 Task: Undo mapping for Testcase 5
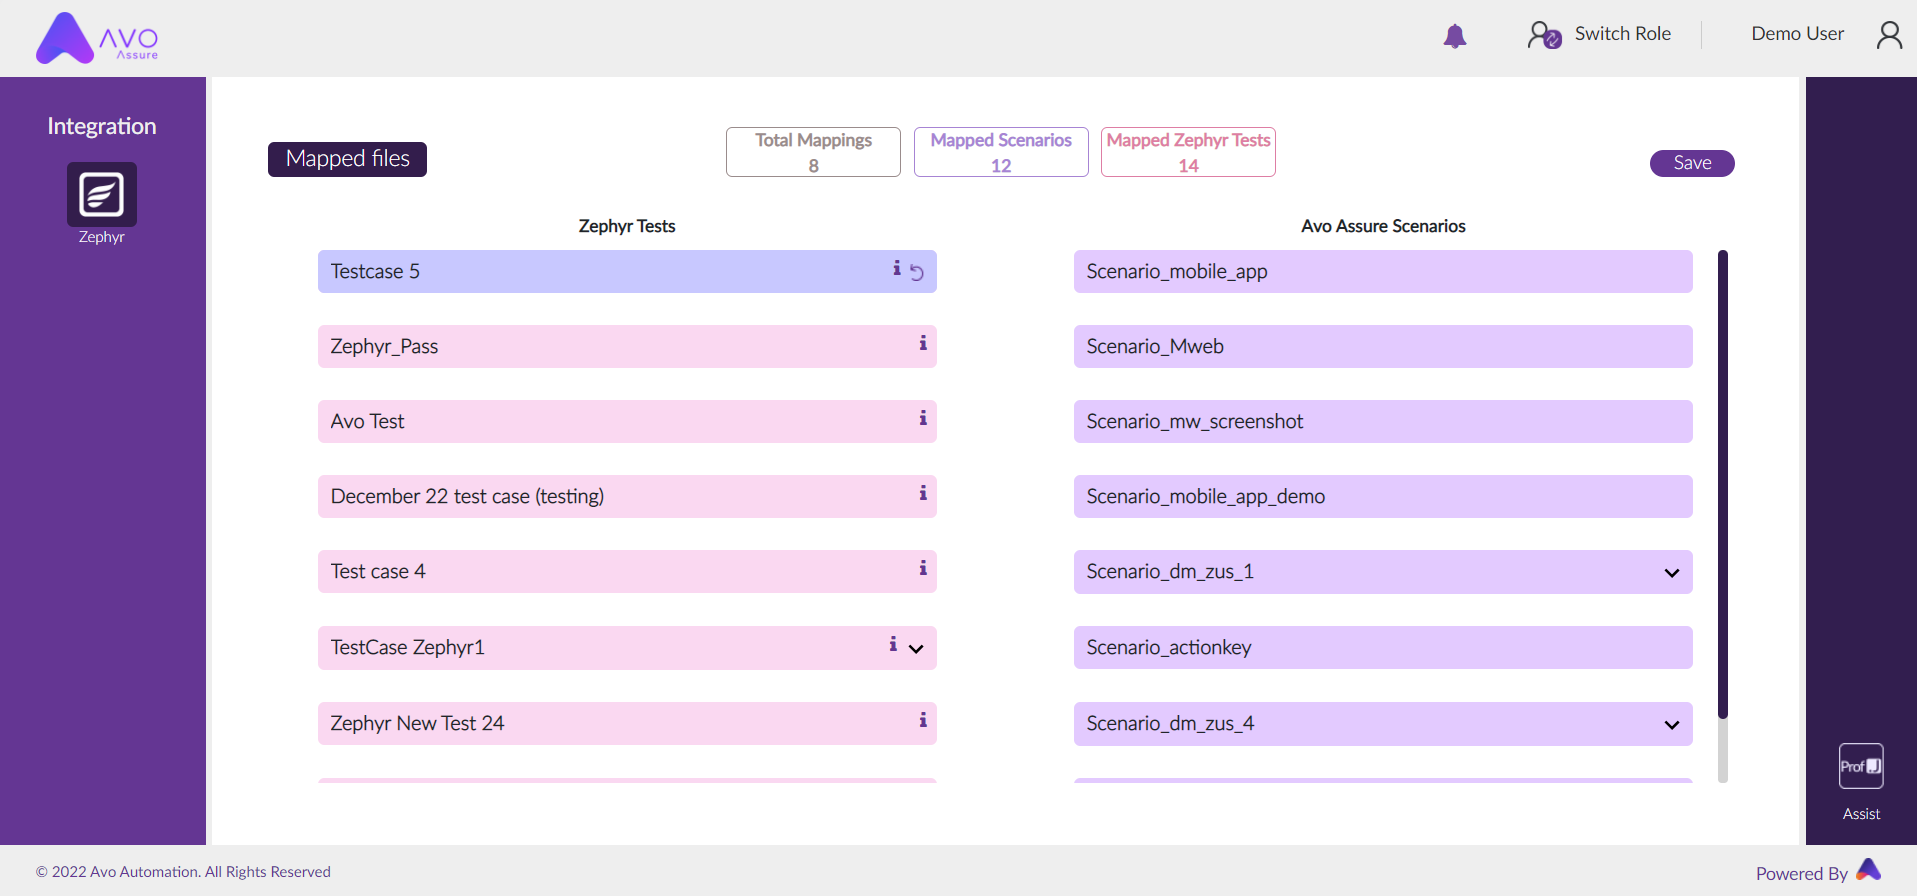[917, 272]
